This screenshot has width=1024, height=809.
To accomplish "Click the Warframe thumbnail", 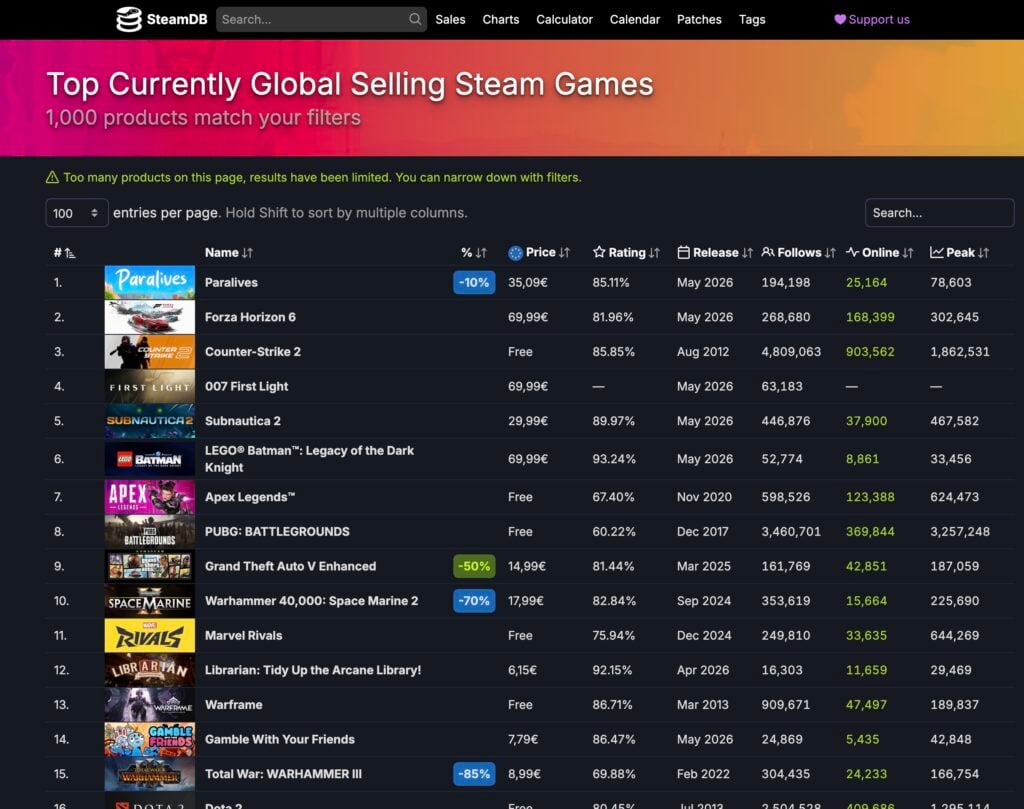I will coord(150,705).
